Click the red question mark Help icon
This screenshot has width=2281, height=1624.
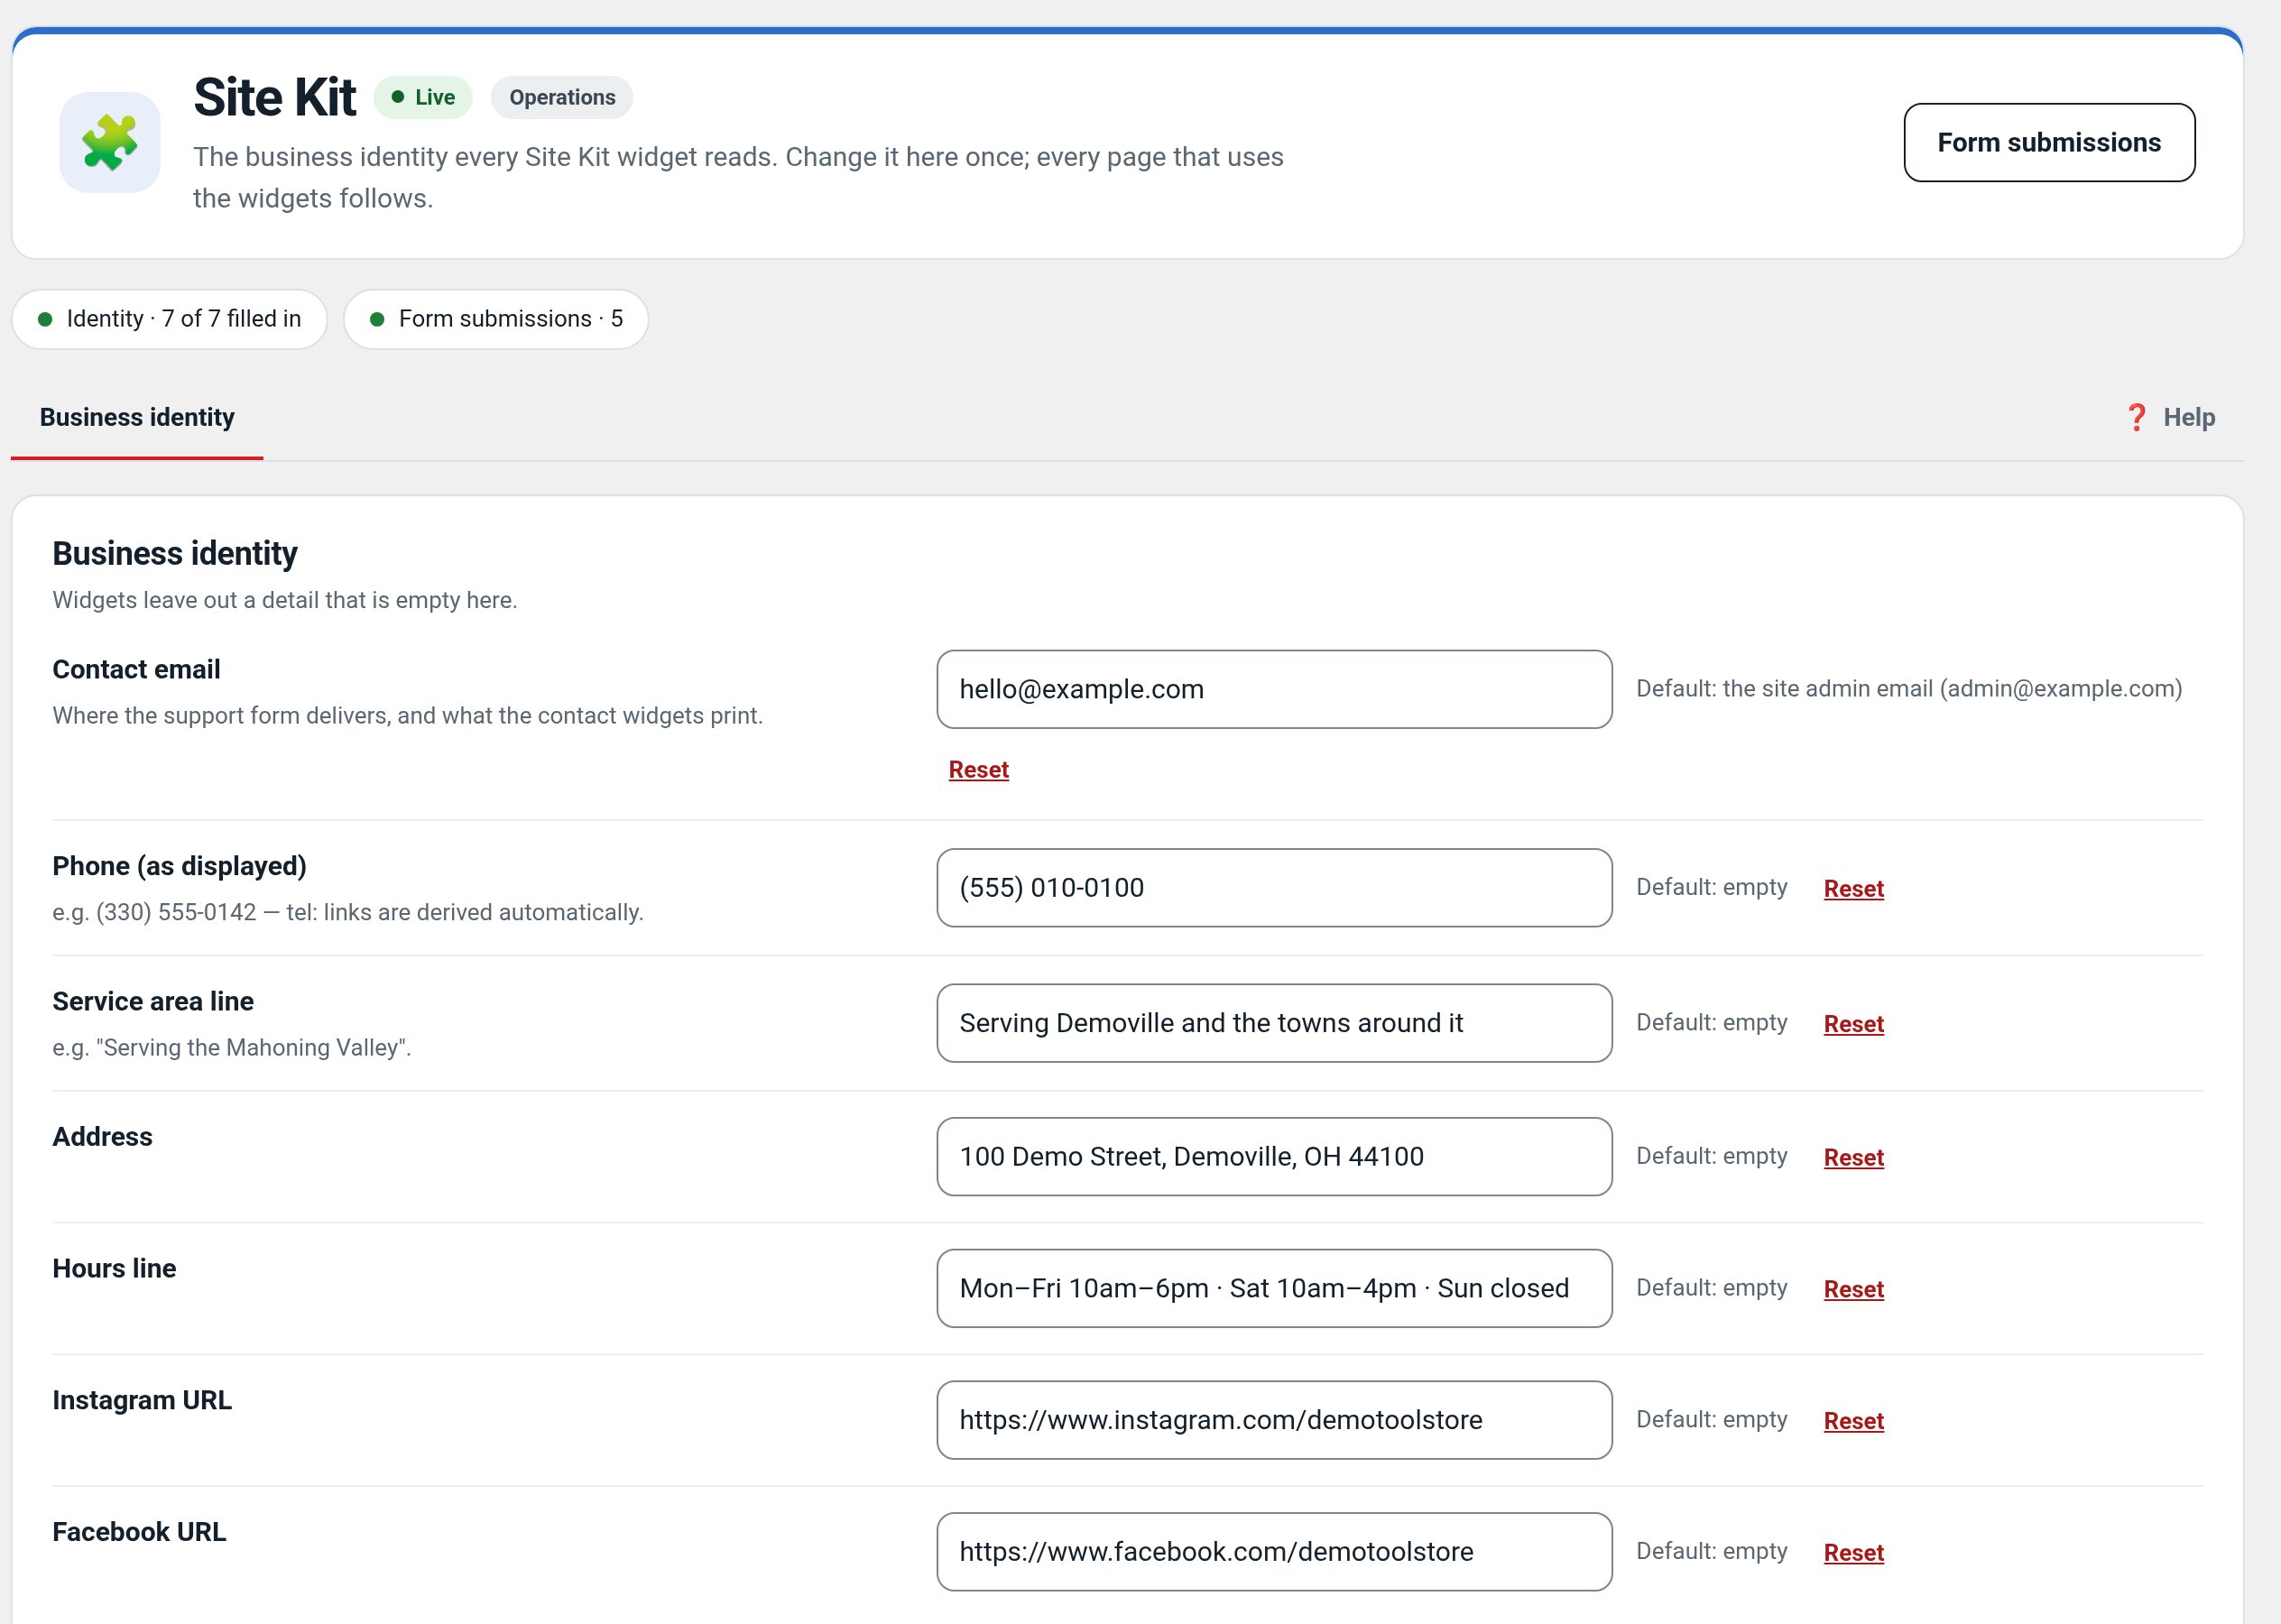[2136, 417]
